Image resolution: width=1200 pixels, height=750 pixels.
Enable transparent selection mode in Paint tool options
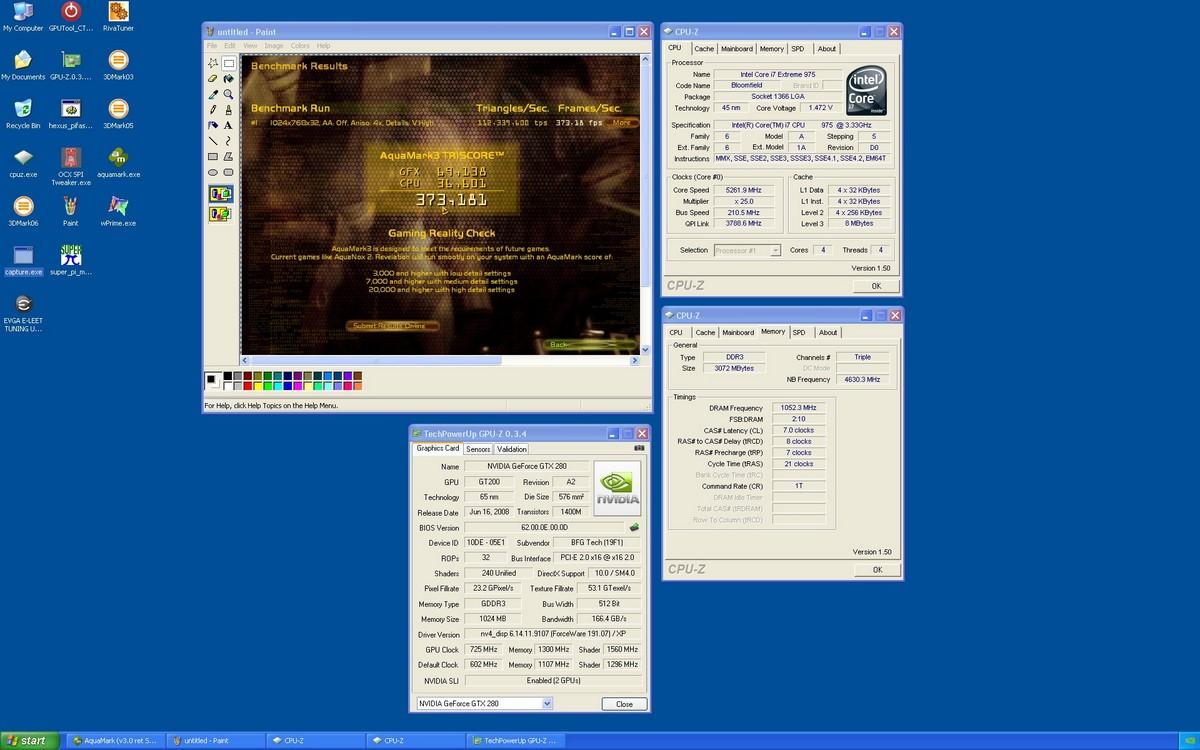(221, 213)
